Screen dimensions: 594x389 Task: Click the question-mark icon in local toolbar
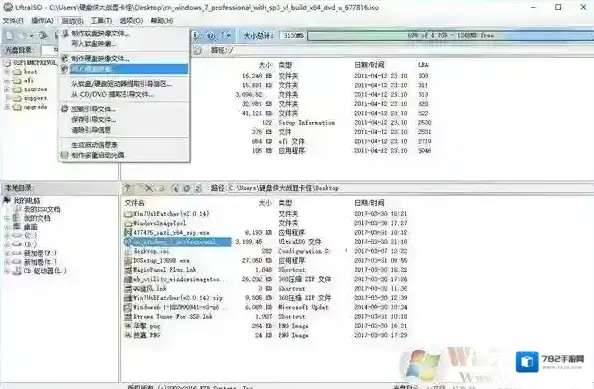[x=128, y=188]
